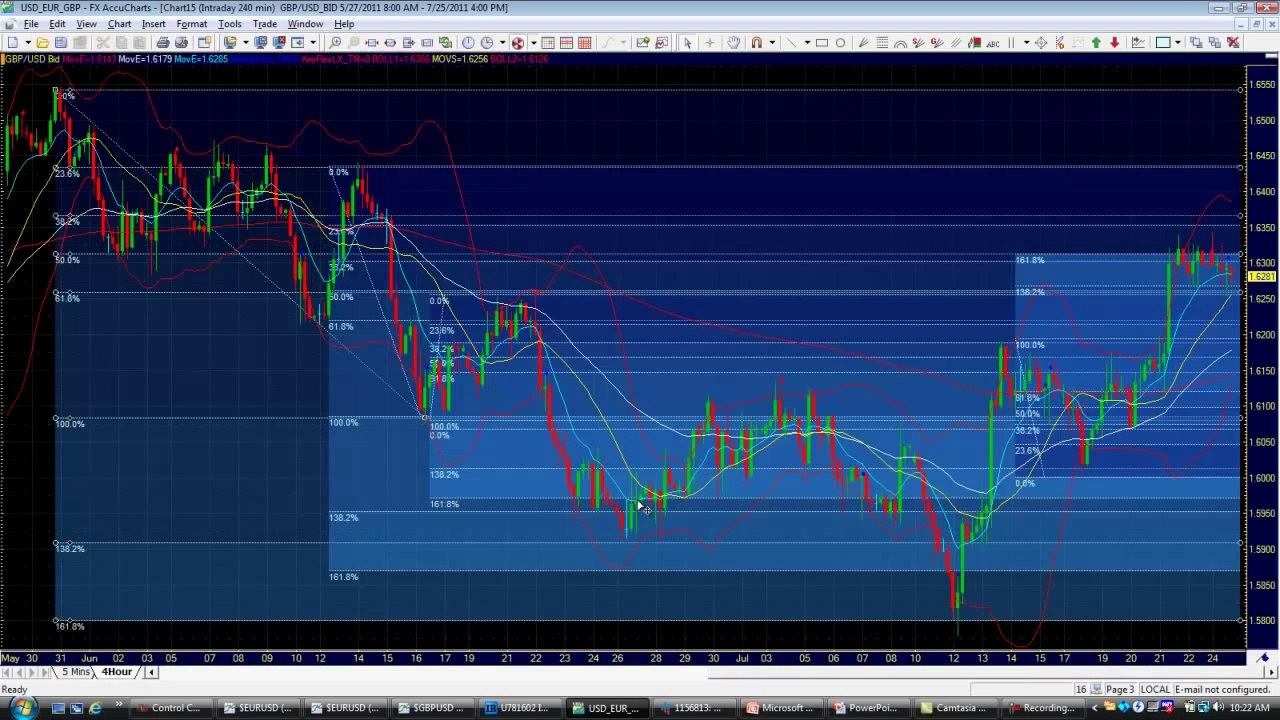Select the trend line drawing tool
The width and height of the screenshot is (1280, 720).
[790, 42]
